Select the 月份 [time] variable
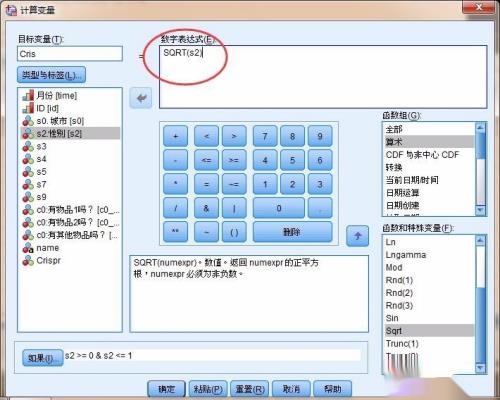Viewport: 500px width, 400px height. [x=70, y=96]
